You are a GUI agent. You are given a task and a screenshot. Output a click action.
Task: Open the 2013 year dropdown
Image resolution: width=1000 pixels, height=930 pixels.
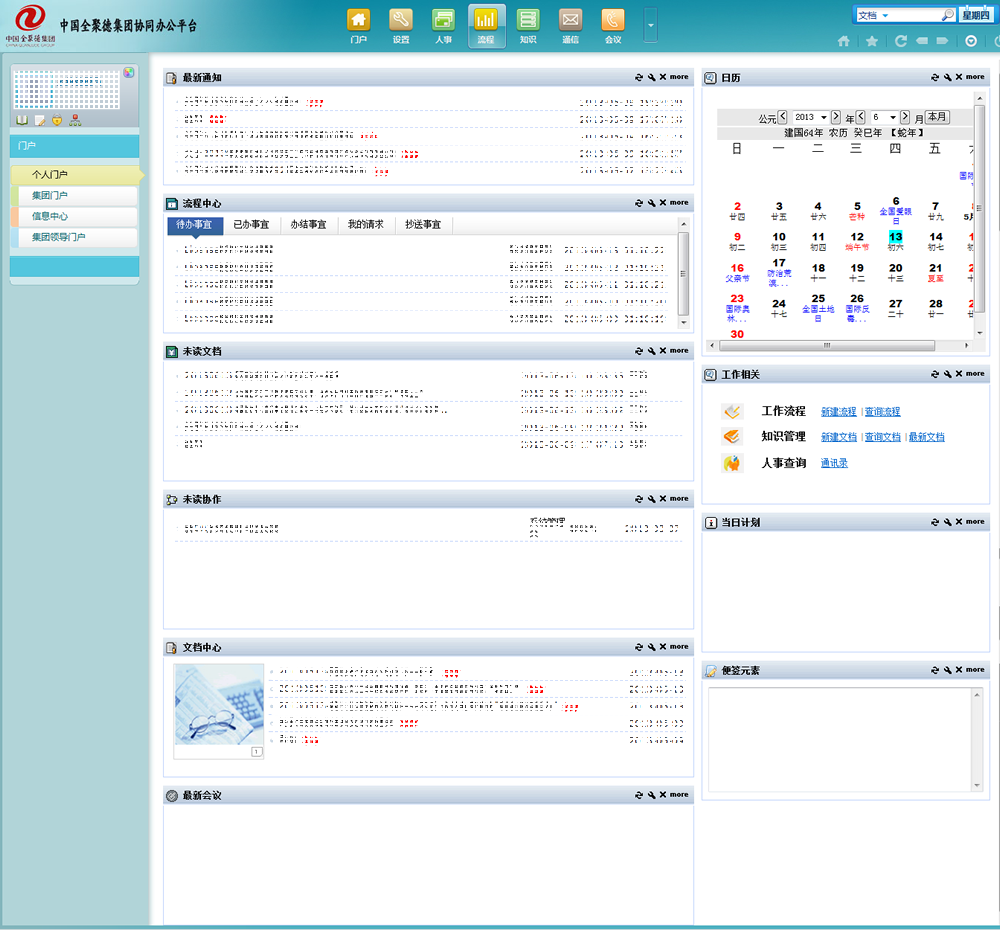pos(810,117)
